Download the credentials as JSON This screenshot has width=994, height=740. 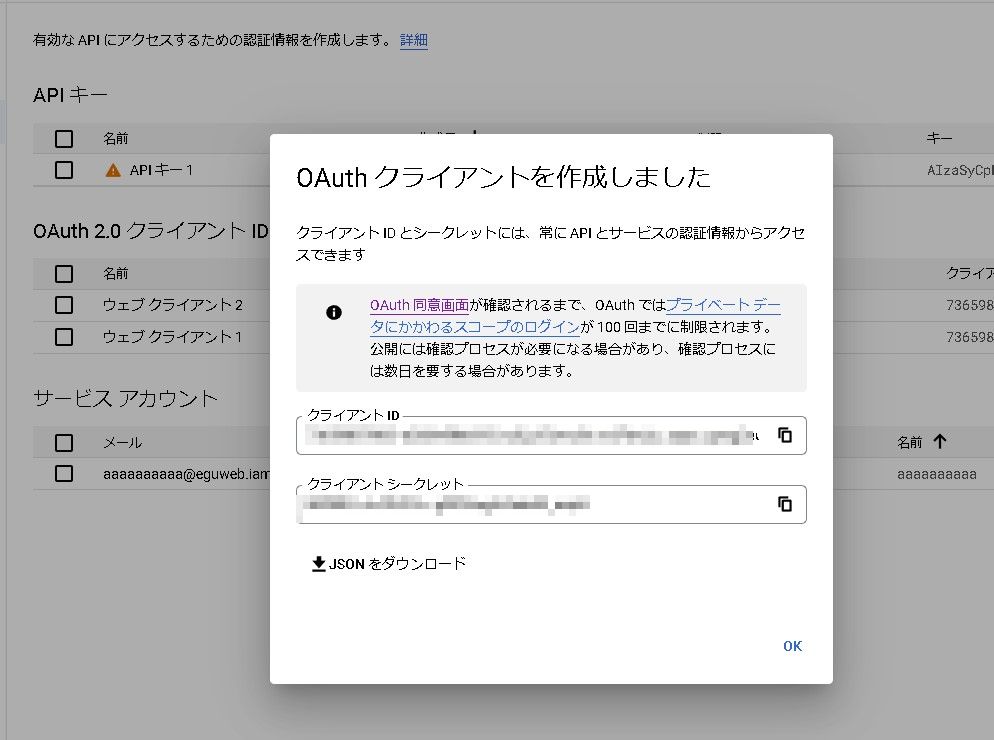(x=389, y=564)
